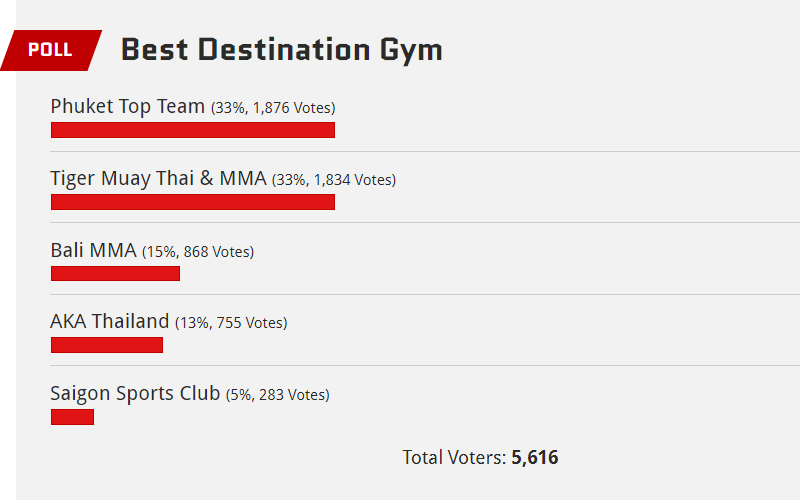Select the Bali MMA label
The width and height of the screenshot is (800, 500).
tap(93, 250)
